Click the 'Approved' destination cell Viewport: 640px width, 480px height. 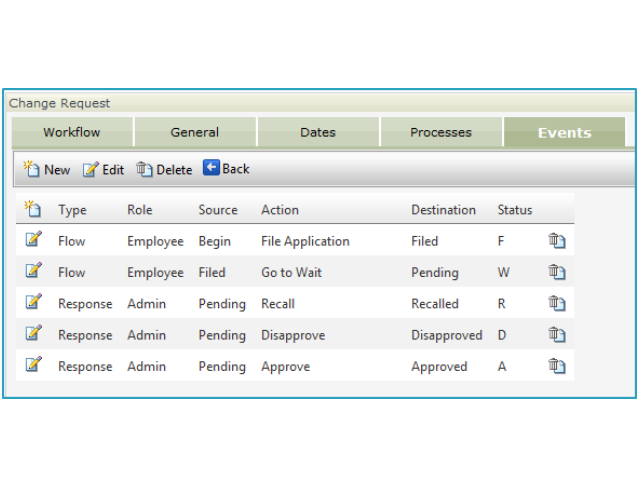pyautogui.click(x=439, y=367)
